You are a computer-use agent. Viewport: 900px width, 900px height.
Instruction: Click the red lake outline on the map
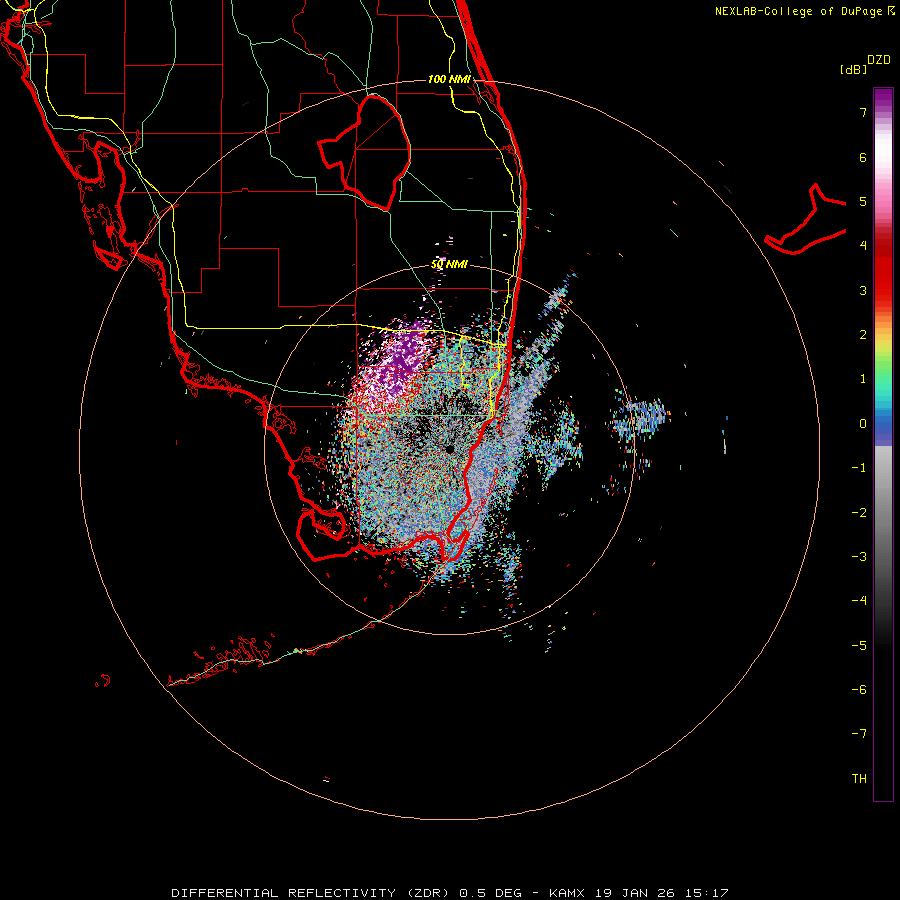coord(364,152)
